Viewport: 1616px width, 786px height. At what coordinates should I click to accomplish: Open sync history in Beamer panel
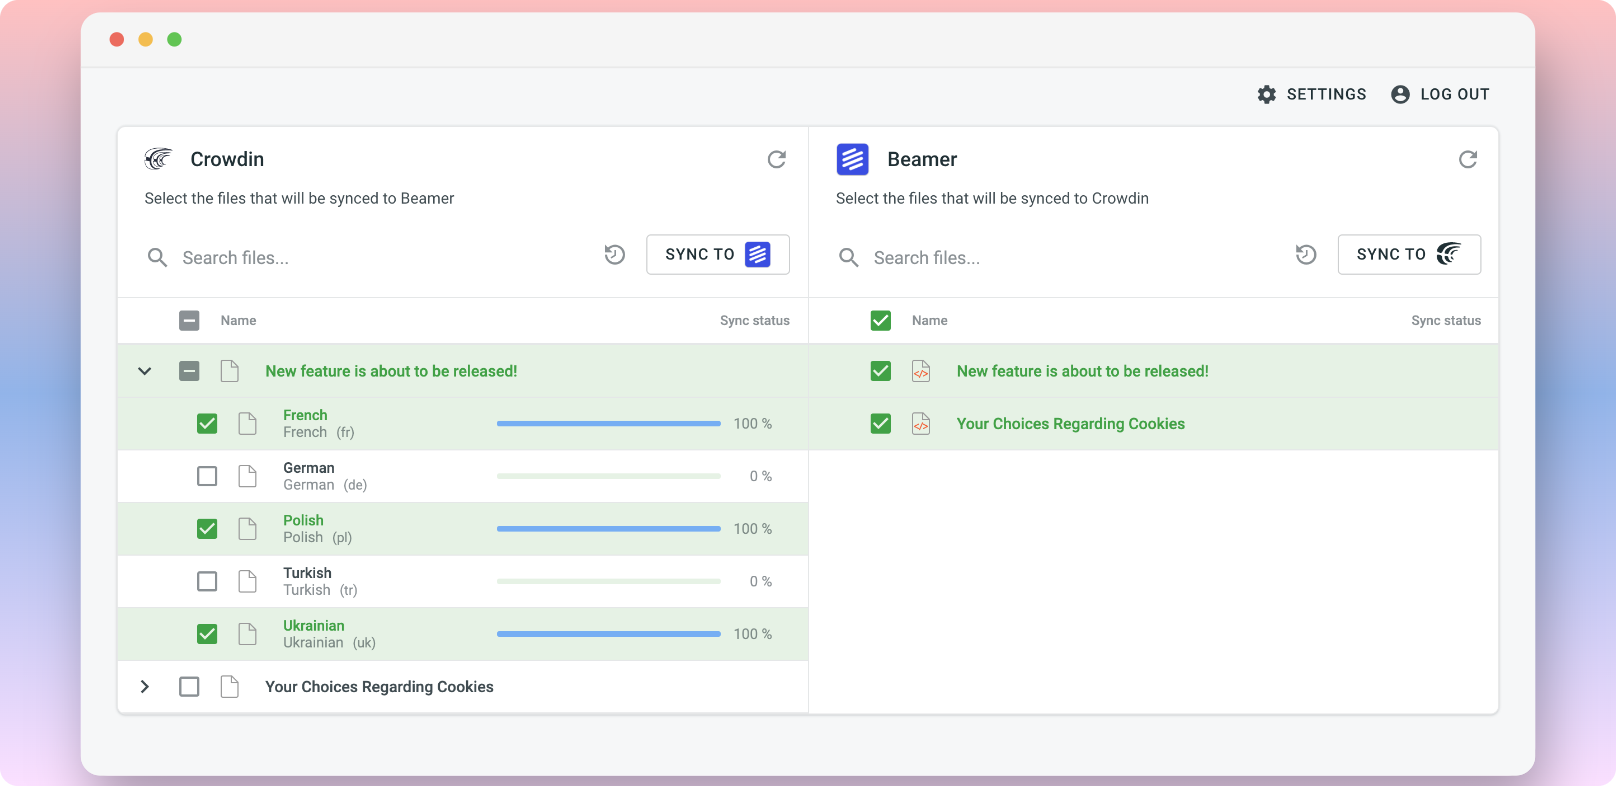(x=1306, y=255)
